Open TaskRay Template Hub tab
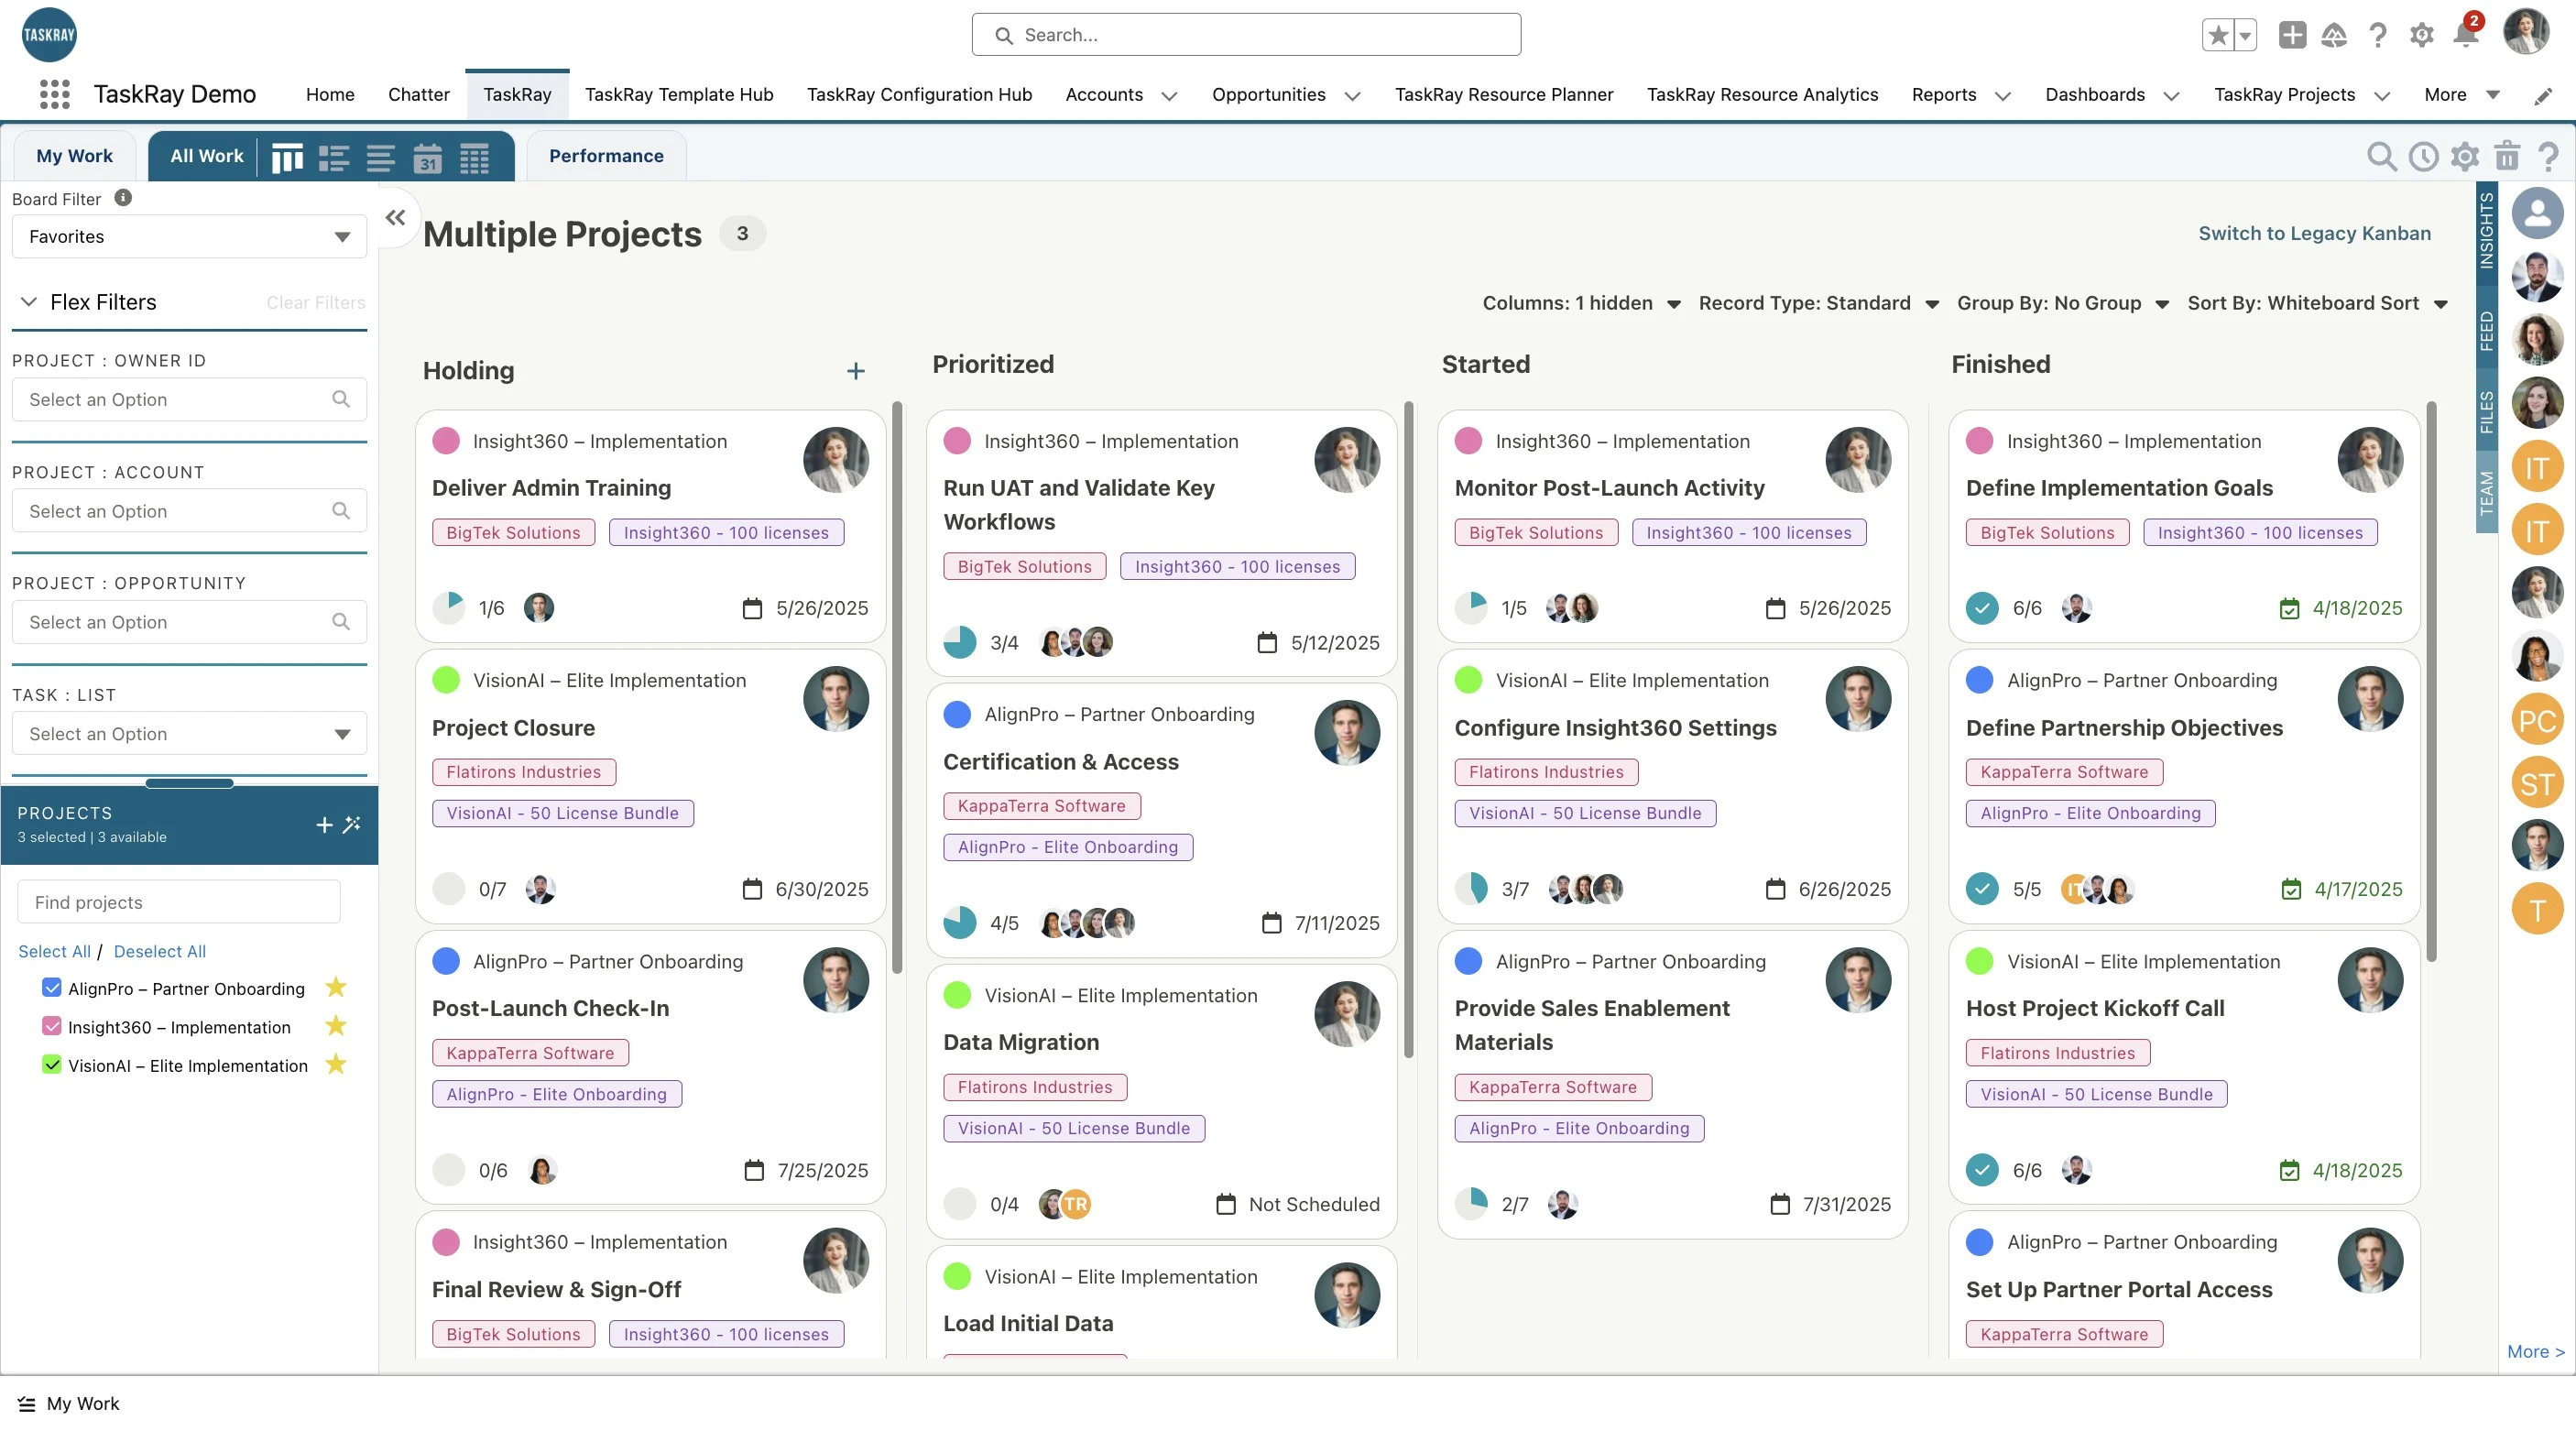The image size is (2576, 1431). pos(679,95)
